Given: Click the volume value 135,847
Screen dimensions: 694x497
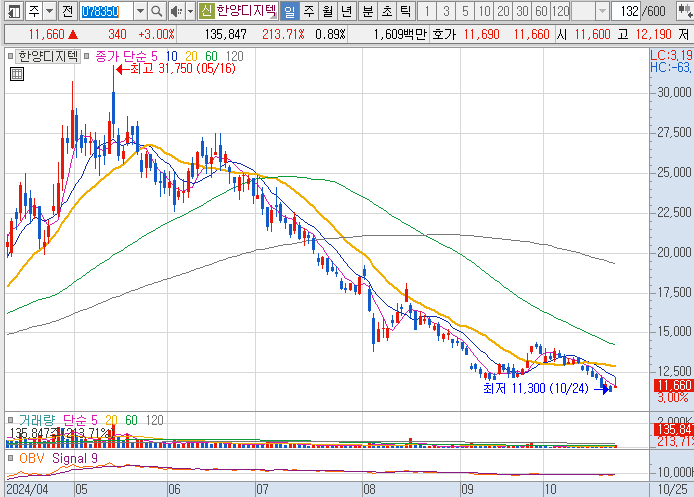Looking at the screenshot, I should click(226, 34).
